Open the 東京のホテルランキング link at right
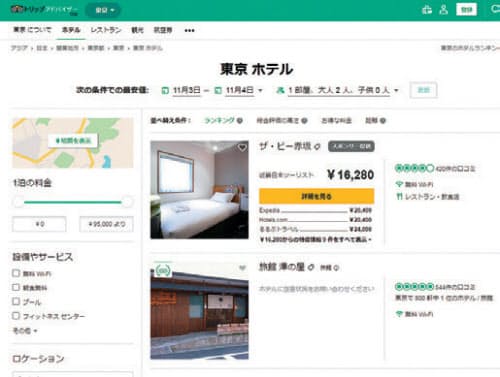Screen dimensions: 500x377 click(470, 48)
